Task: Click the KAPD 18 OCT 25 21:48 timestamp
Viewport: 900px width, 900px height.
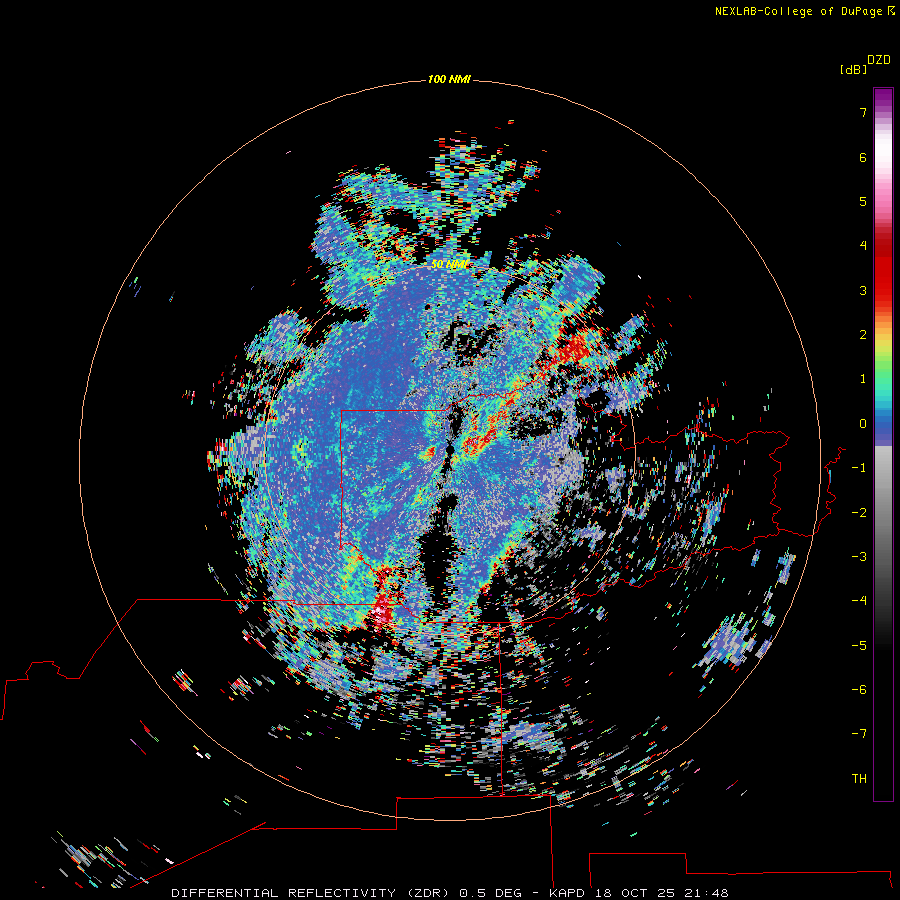Action: click(x=639, y=893)
